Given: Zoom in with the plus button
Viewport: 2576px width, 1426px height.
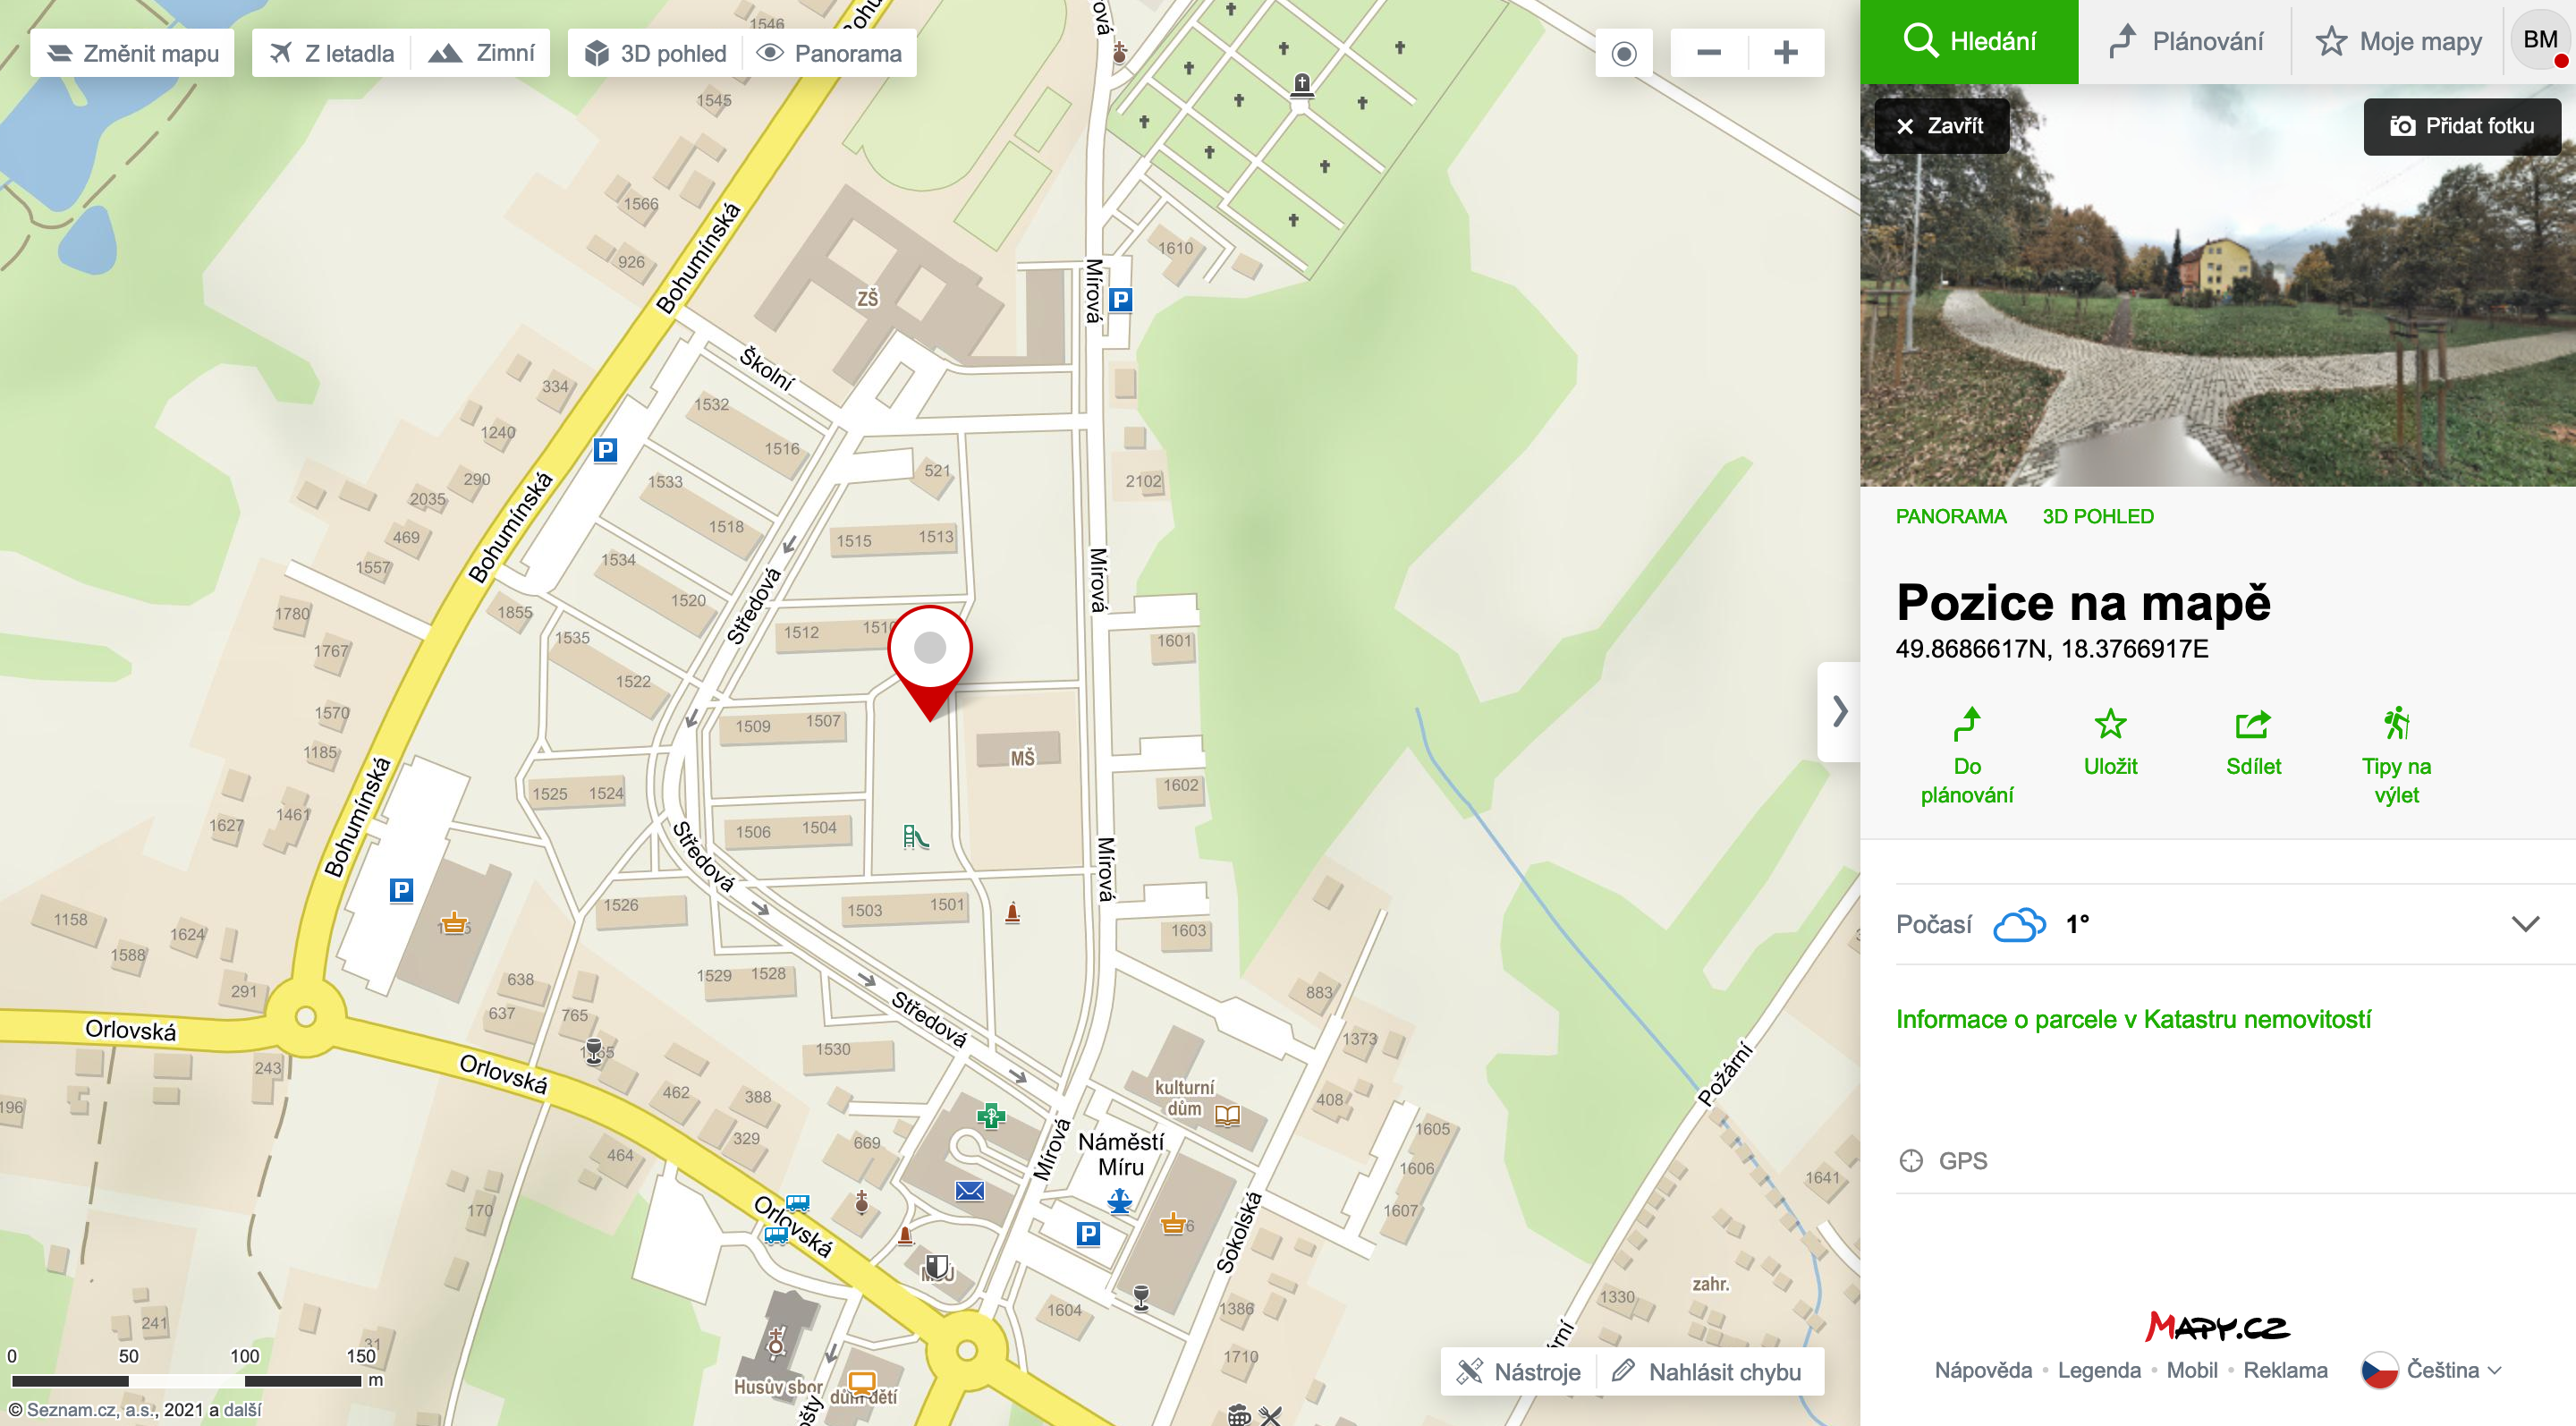Looking at the screenshot, I should pyautogui.click(x=1786, y=53).
